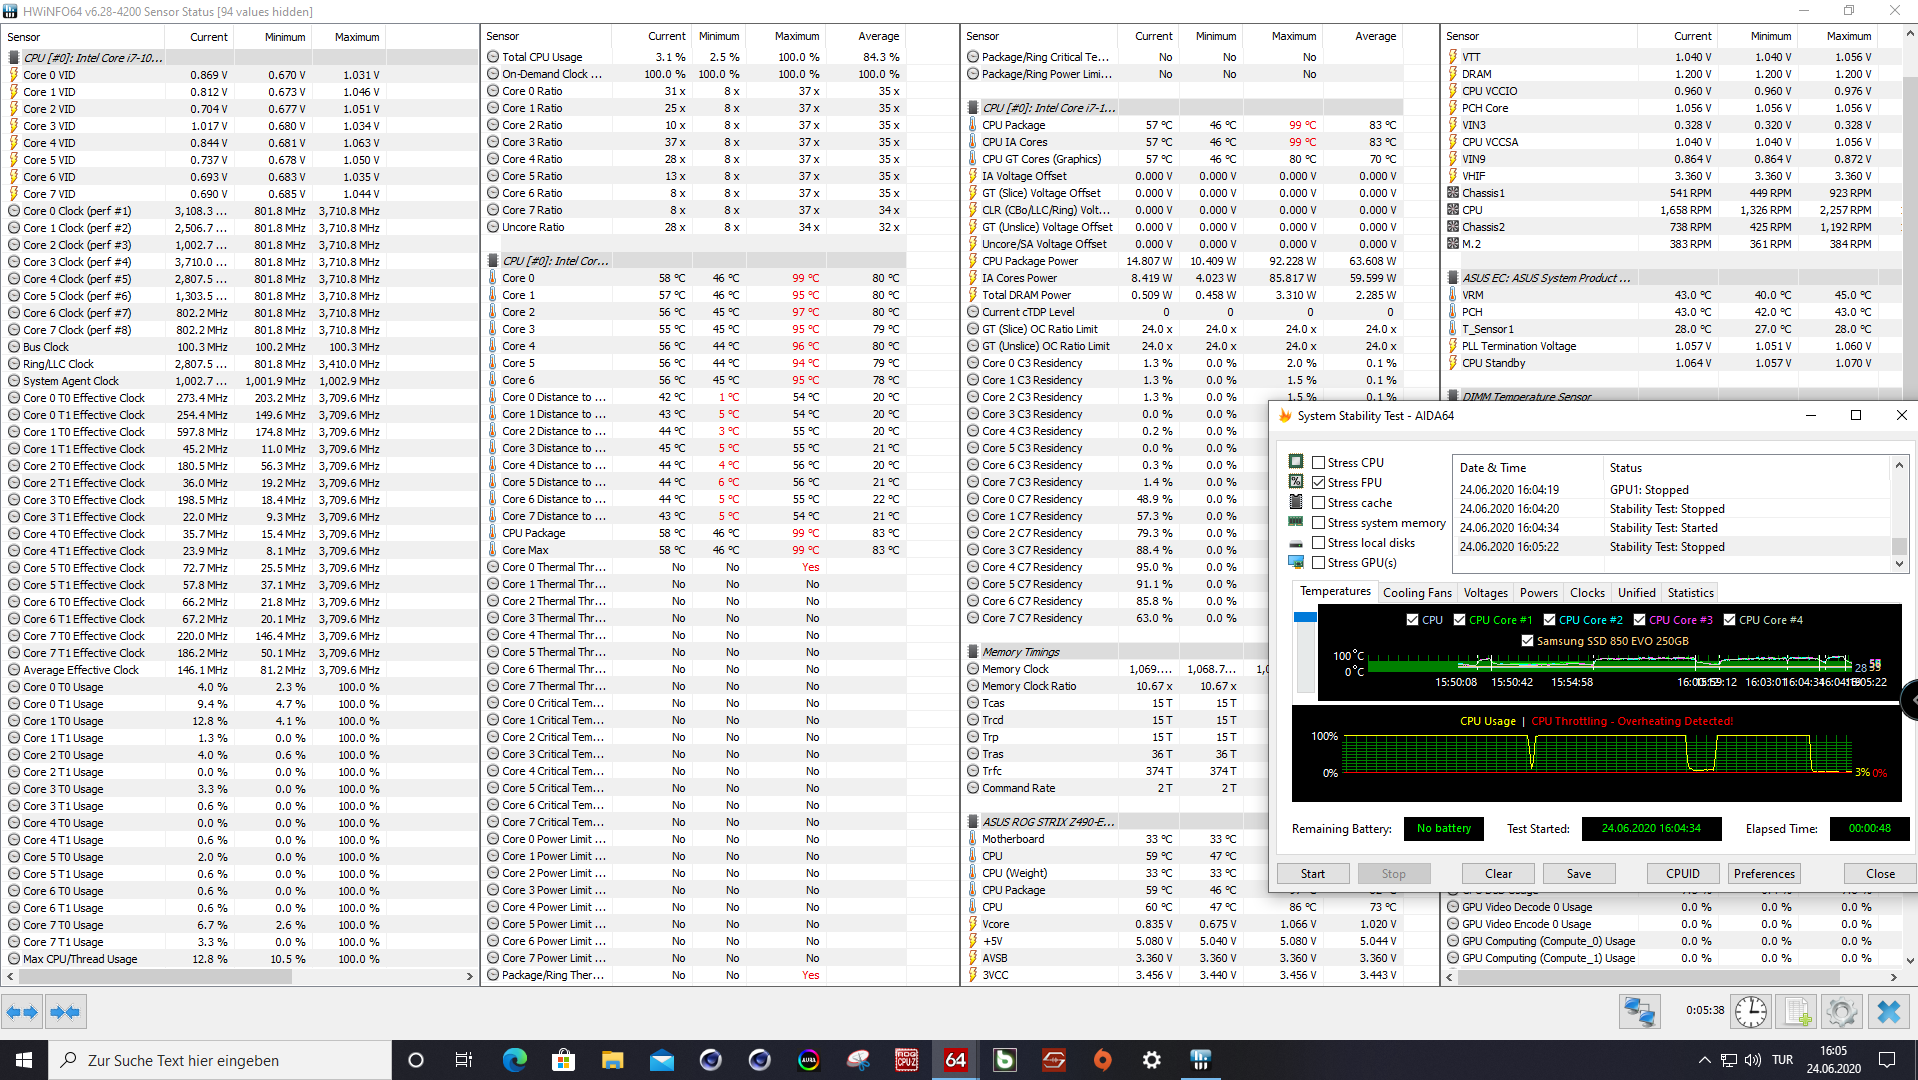Start HWiNFO logging with sheet icon

[1797, 1012]
